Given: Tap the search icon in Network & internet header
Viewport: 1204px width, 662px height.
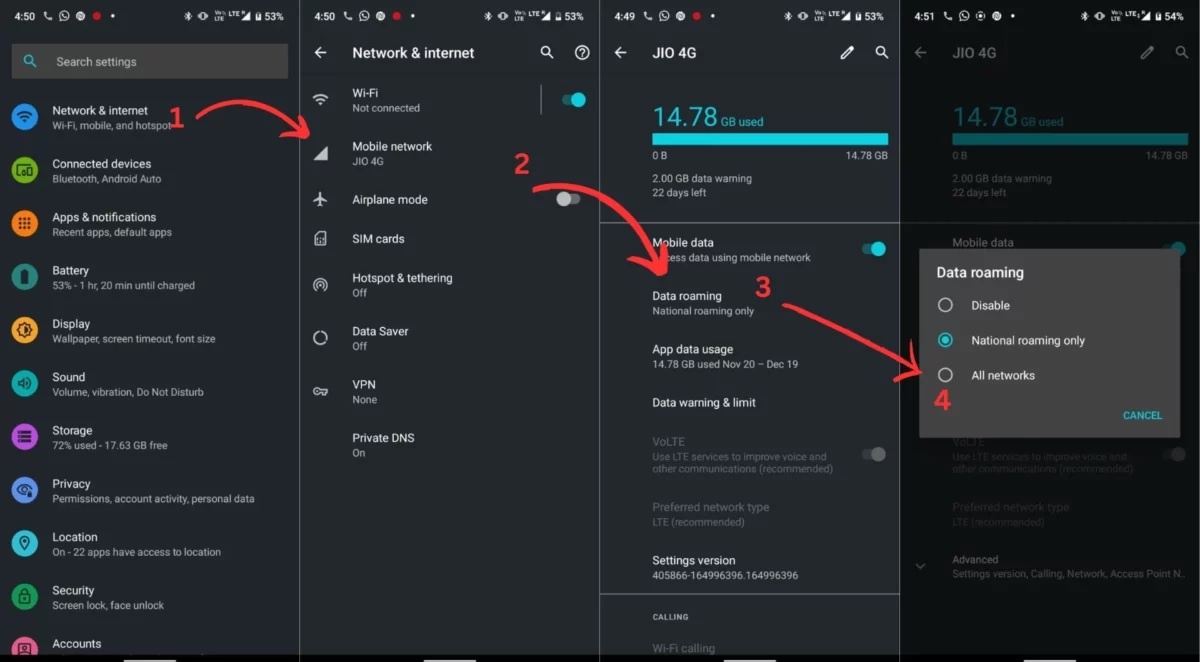Looking at the screenshot, I should (x=547, y=53).
